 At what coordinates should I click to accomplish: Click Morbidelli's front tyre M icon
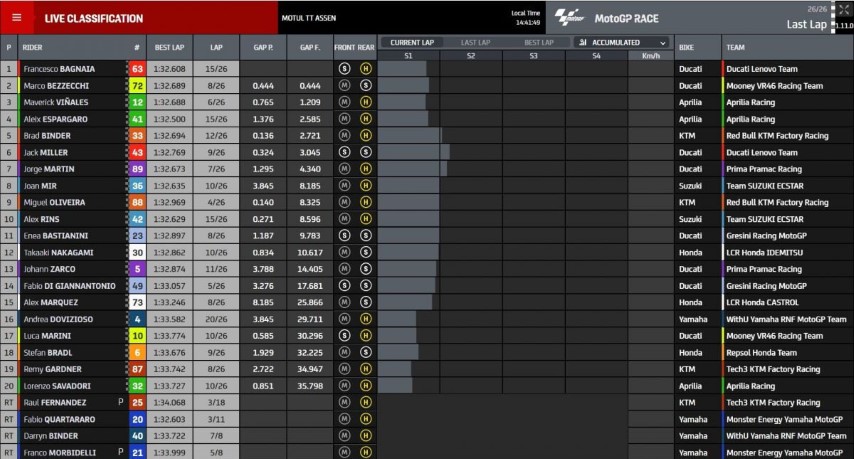[344, 452]
